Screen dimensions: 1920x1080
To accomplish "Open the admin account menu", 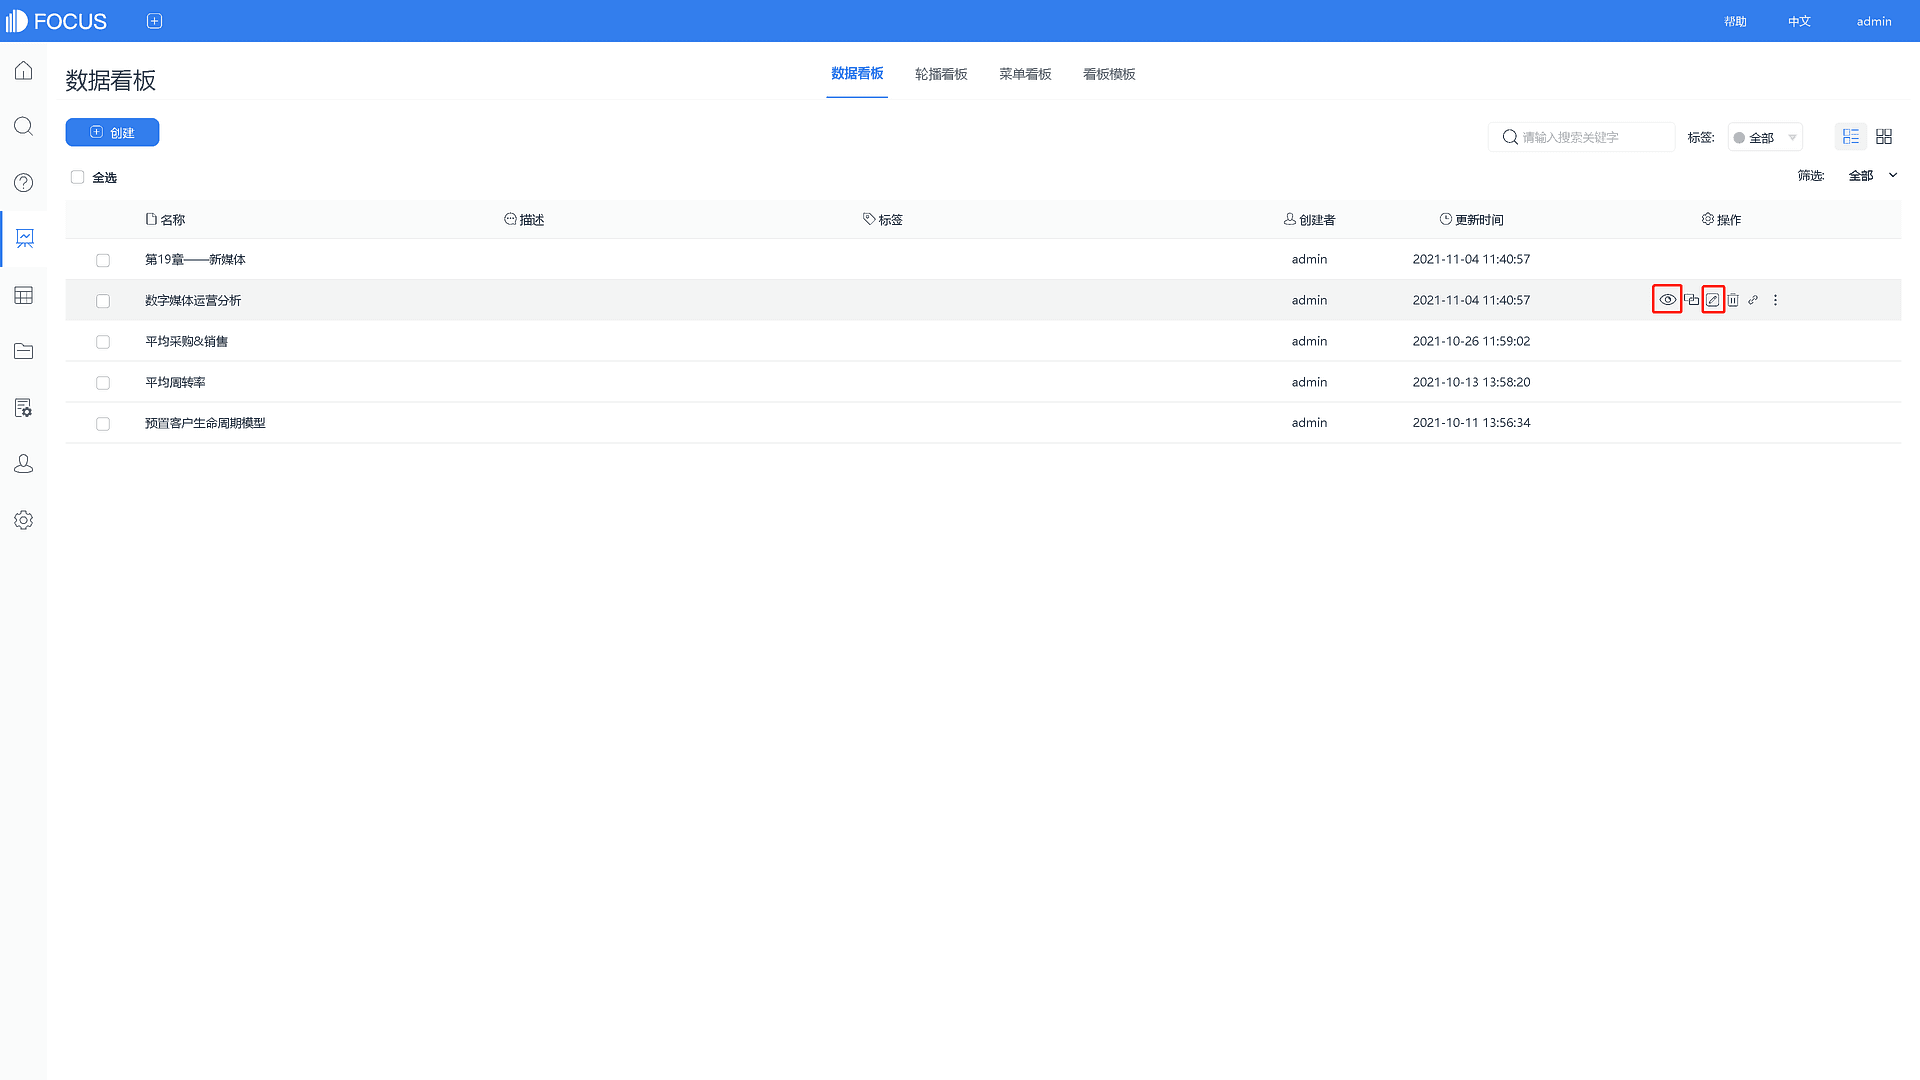I will click(1874, 21).
